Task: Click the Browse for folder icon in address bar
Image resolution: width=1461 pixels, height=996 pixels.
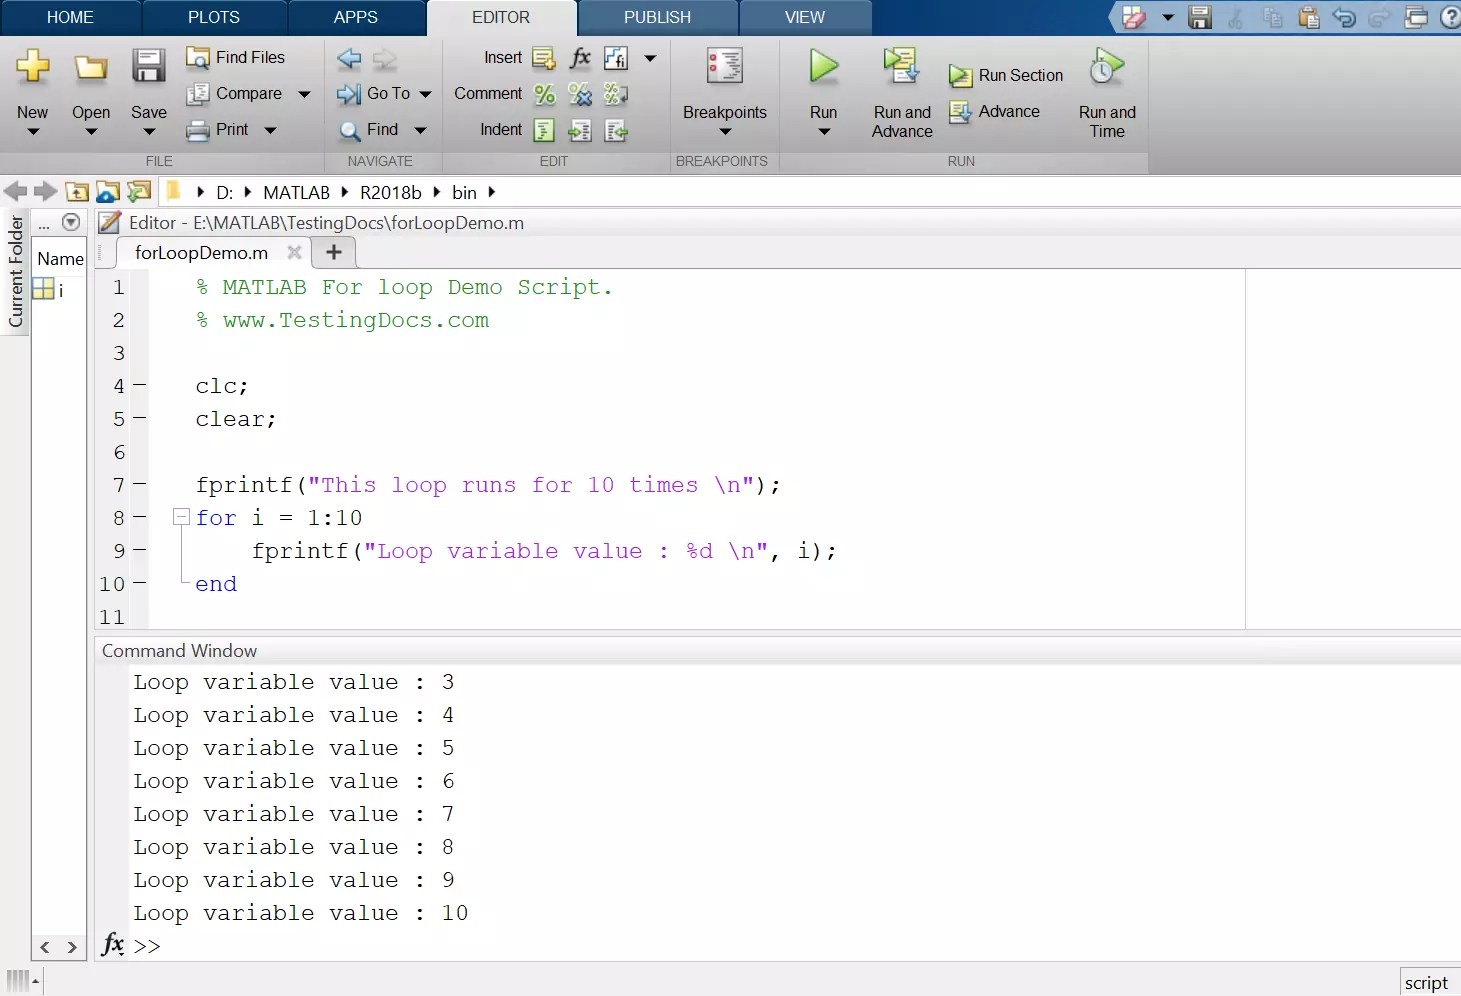Action: pyautogui.click(x=108, y=192)
